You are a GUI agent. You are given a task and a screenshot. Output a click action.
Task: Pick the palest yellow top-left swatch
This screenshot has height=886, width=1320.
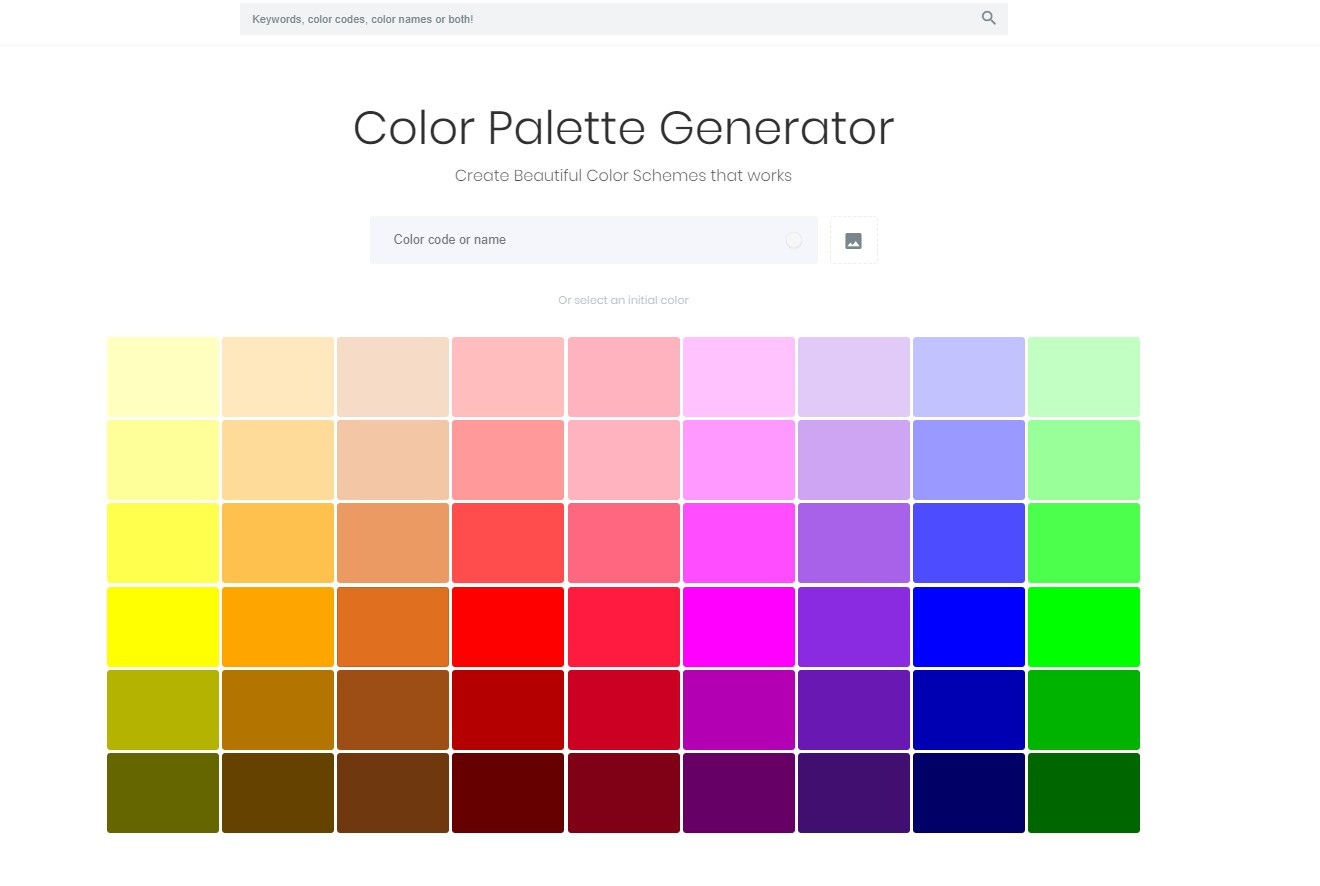point(163,377)
